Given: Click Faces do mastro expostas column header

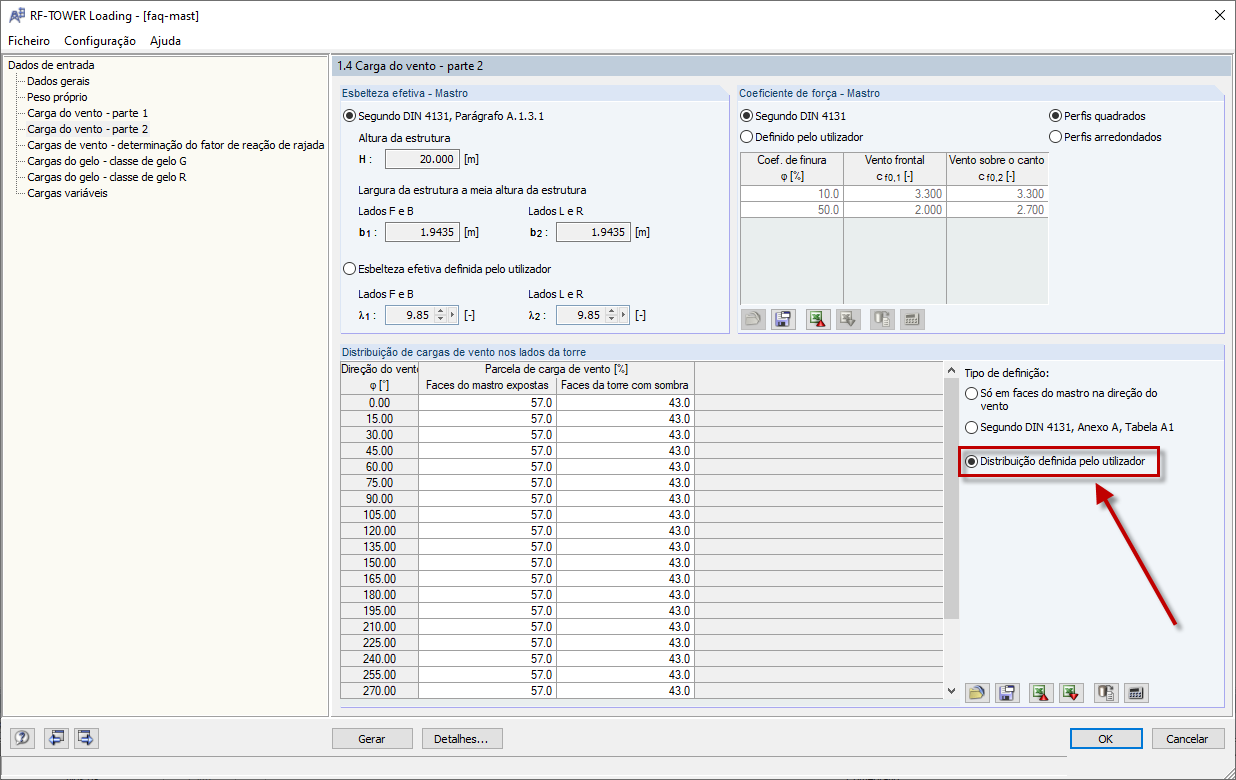Looking at the screenshot, I should coord(487,385).
